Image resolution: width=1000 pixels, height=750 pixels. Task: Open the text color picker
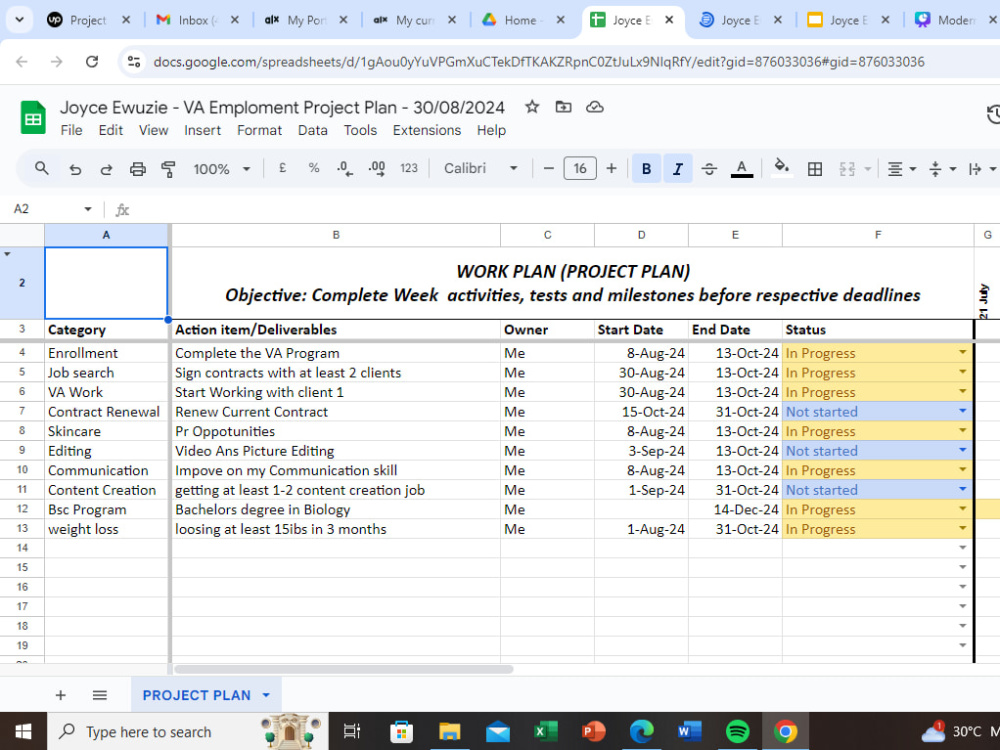pyautogui.click(x=741, y=169)
